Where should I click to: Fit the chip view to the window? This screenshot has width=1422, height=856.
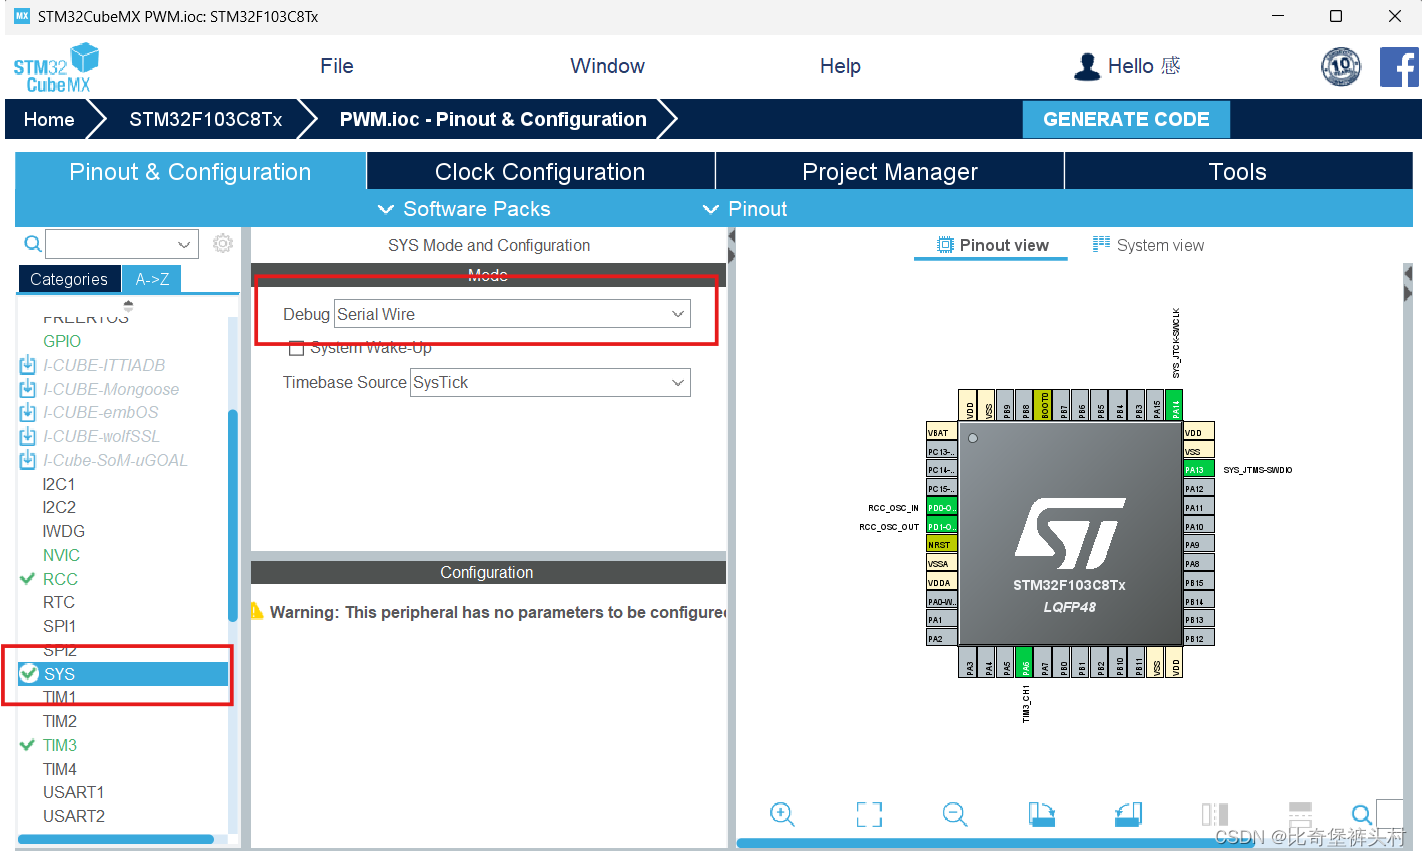click(869, 814)
